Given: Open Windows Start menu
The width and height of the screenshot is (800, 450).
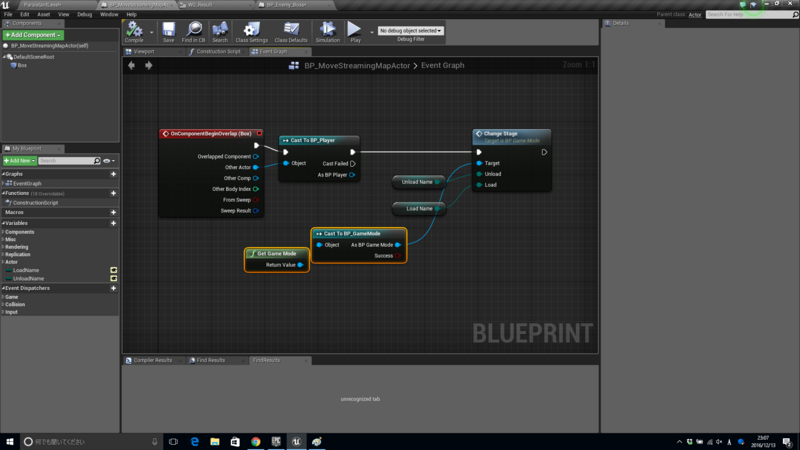Looking at the screenshot, I should [x=9, y=442].
